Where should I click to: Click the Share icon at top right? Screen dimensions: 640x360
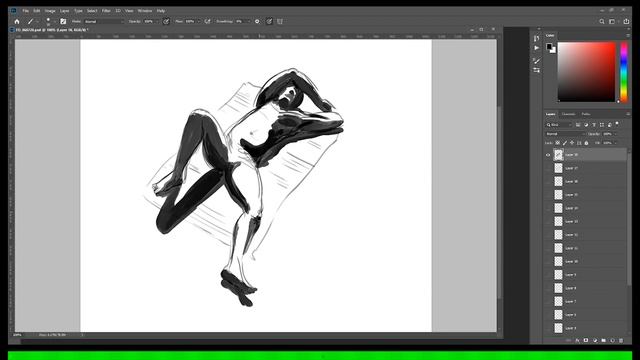tap(626, 21)
